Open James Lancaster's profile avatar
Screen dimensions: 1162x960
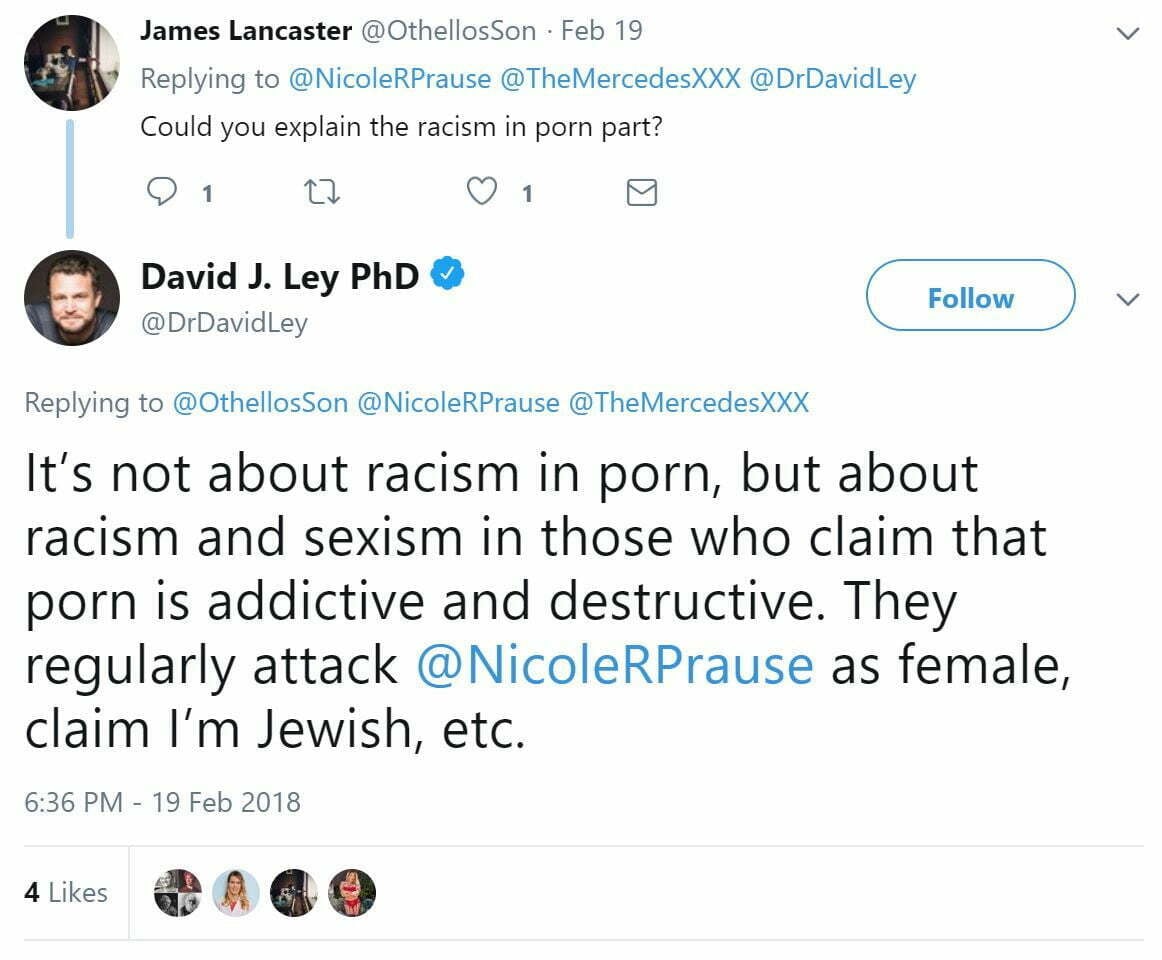71,62
